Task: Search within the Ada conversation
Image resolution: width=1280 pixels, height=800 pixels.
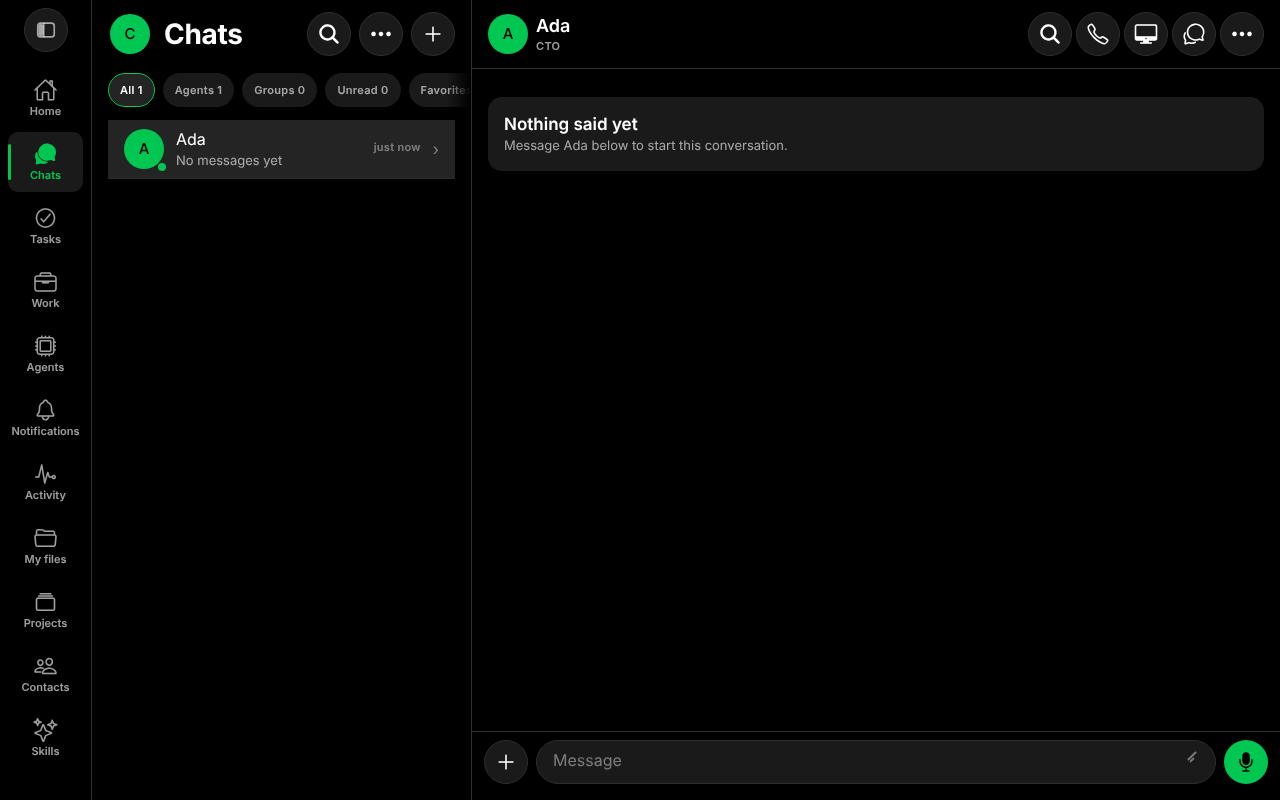Action: point(1050,34)
